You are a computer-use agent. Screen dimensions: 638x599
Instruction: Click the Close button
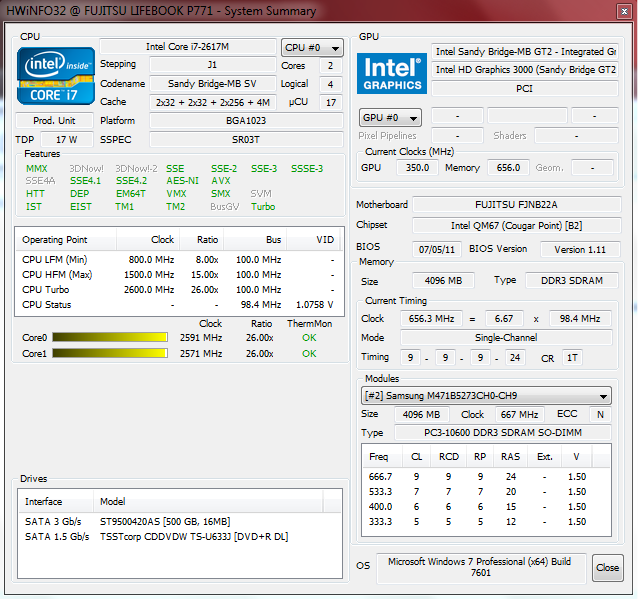click(x=607, y=568)
